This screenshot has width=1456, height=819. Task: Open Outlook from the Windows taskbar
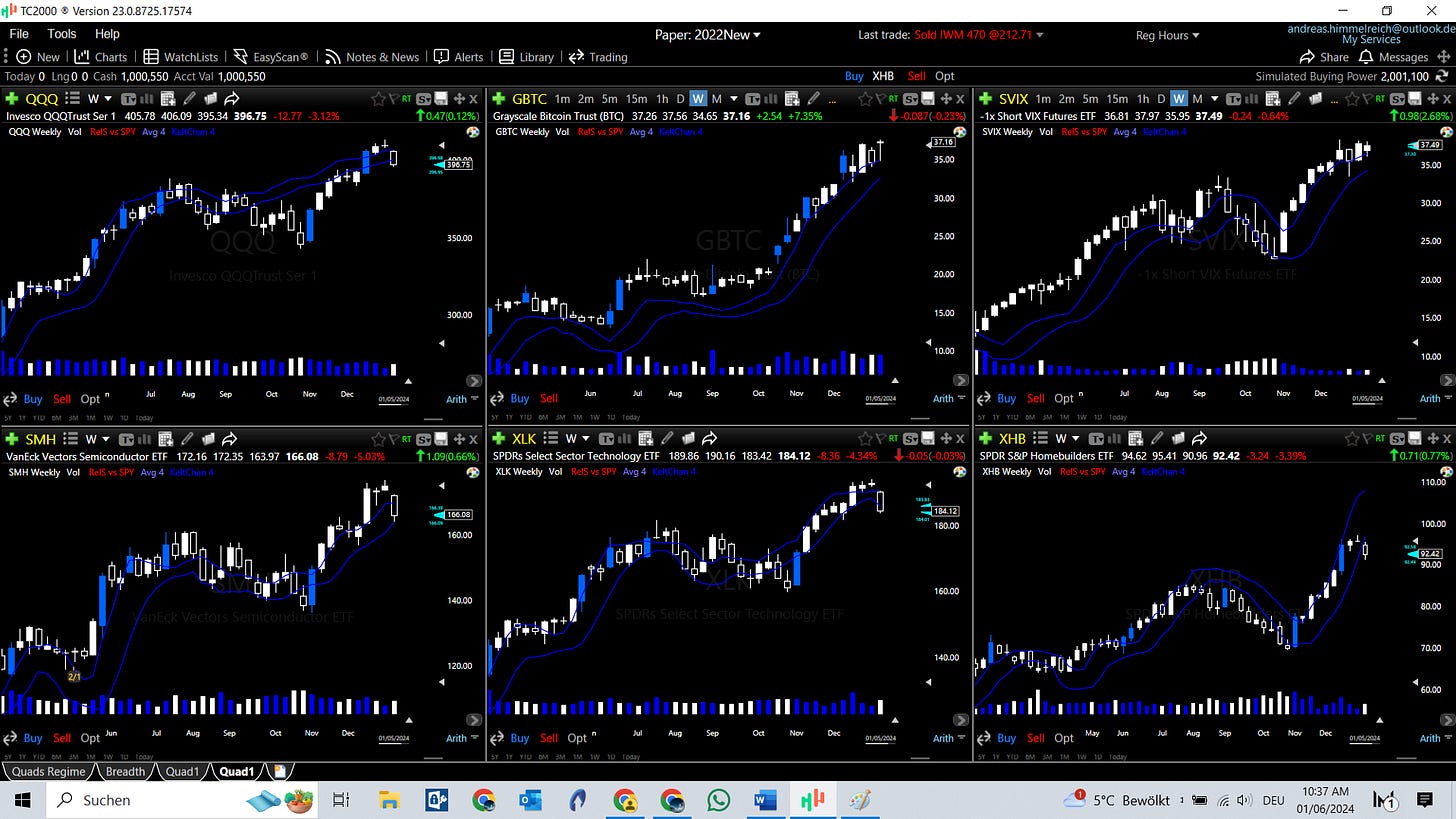point(529,800)
